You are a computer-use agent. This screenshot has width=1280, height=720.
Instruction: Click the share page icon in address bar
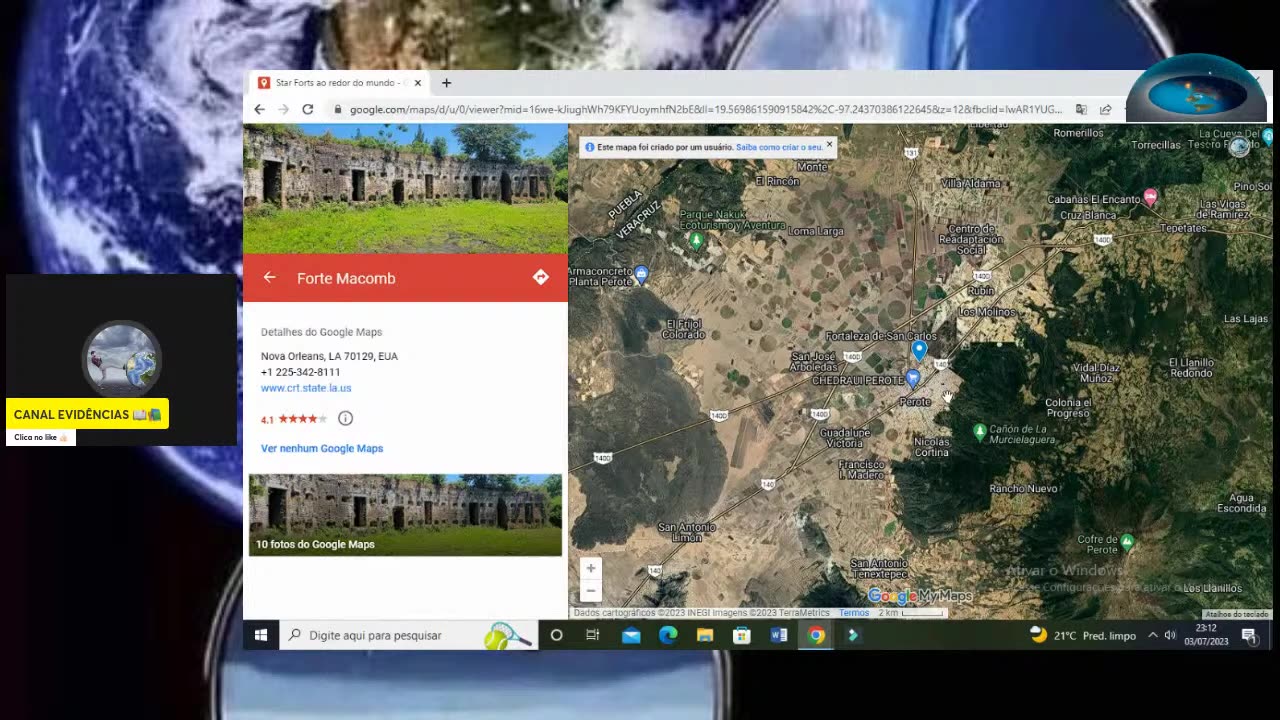coord(1105,109)
